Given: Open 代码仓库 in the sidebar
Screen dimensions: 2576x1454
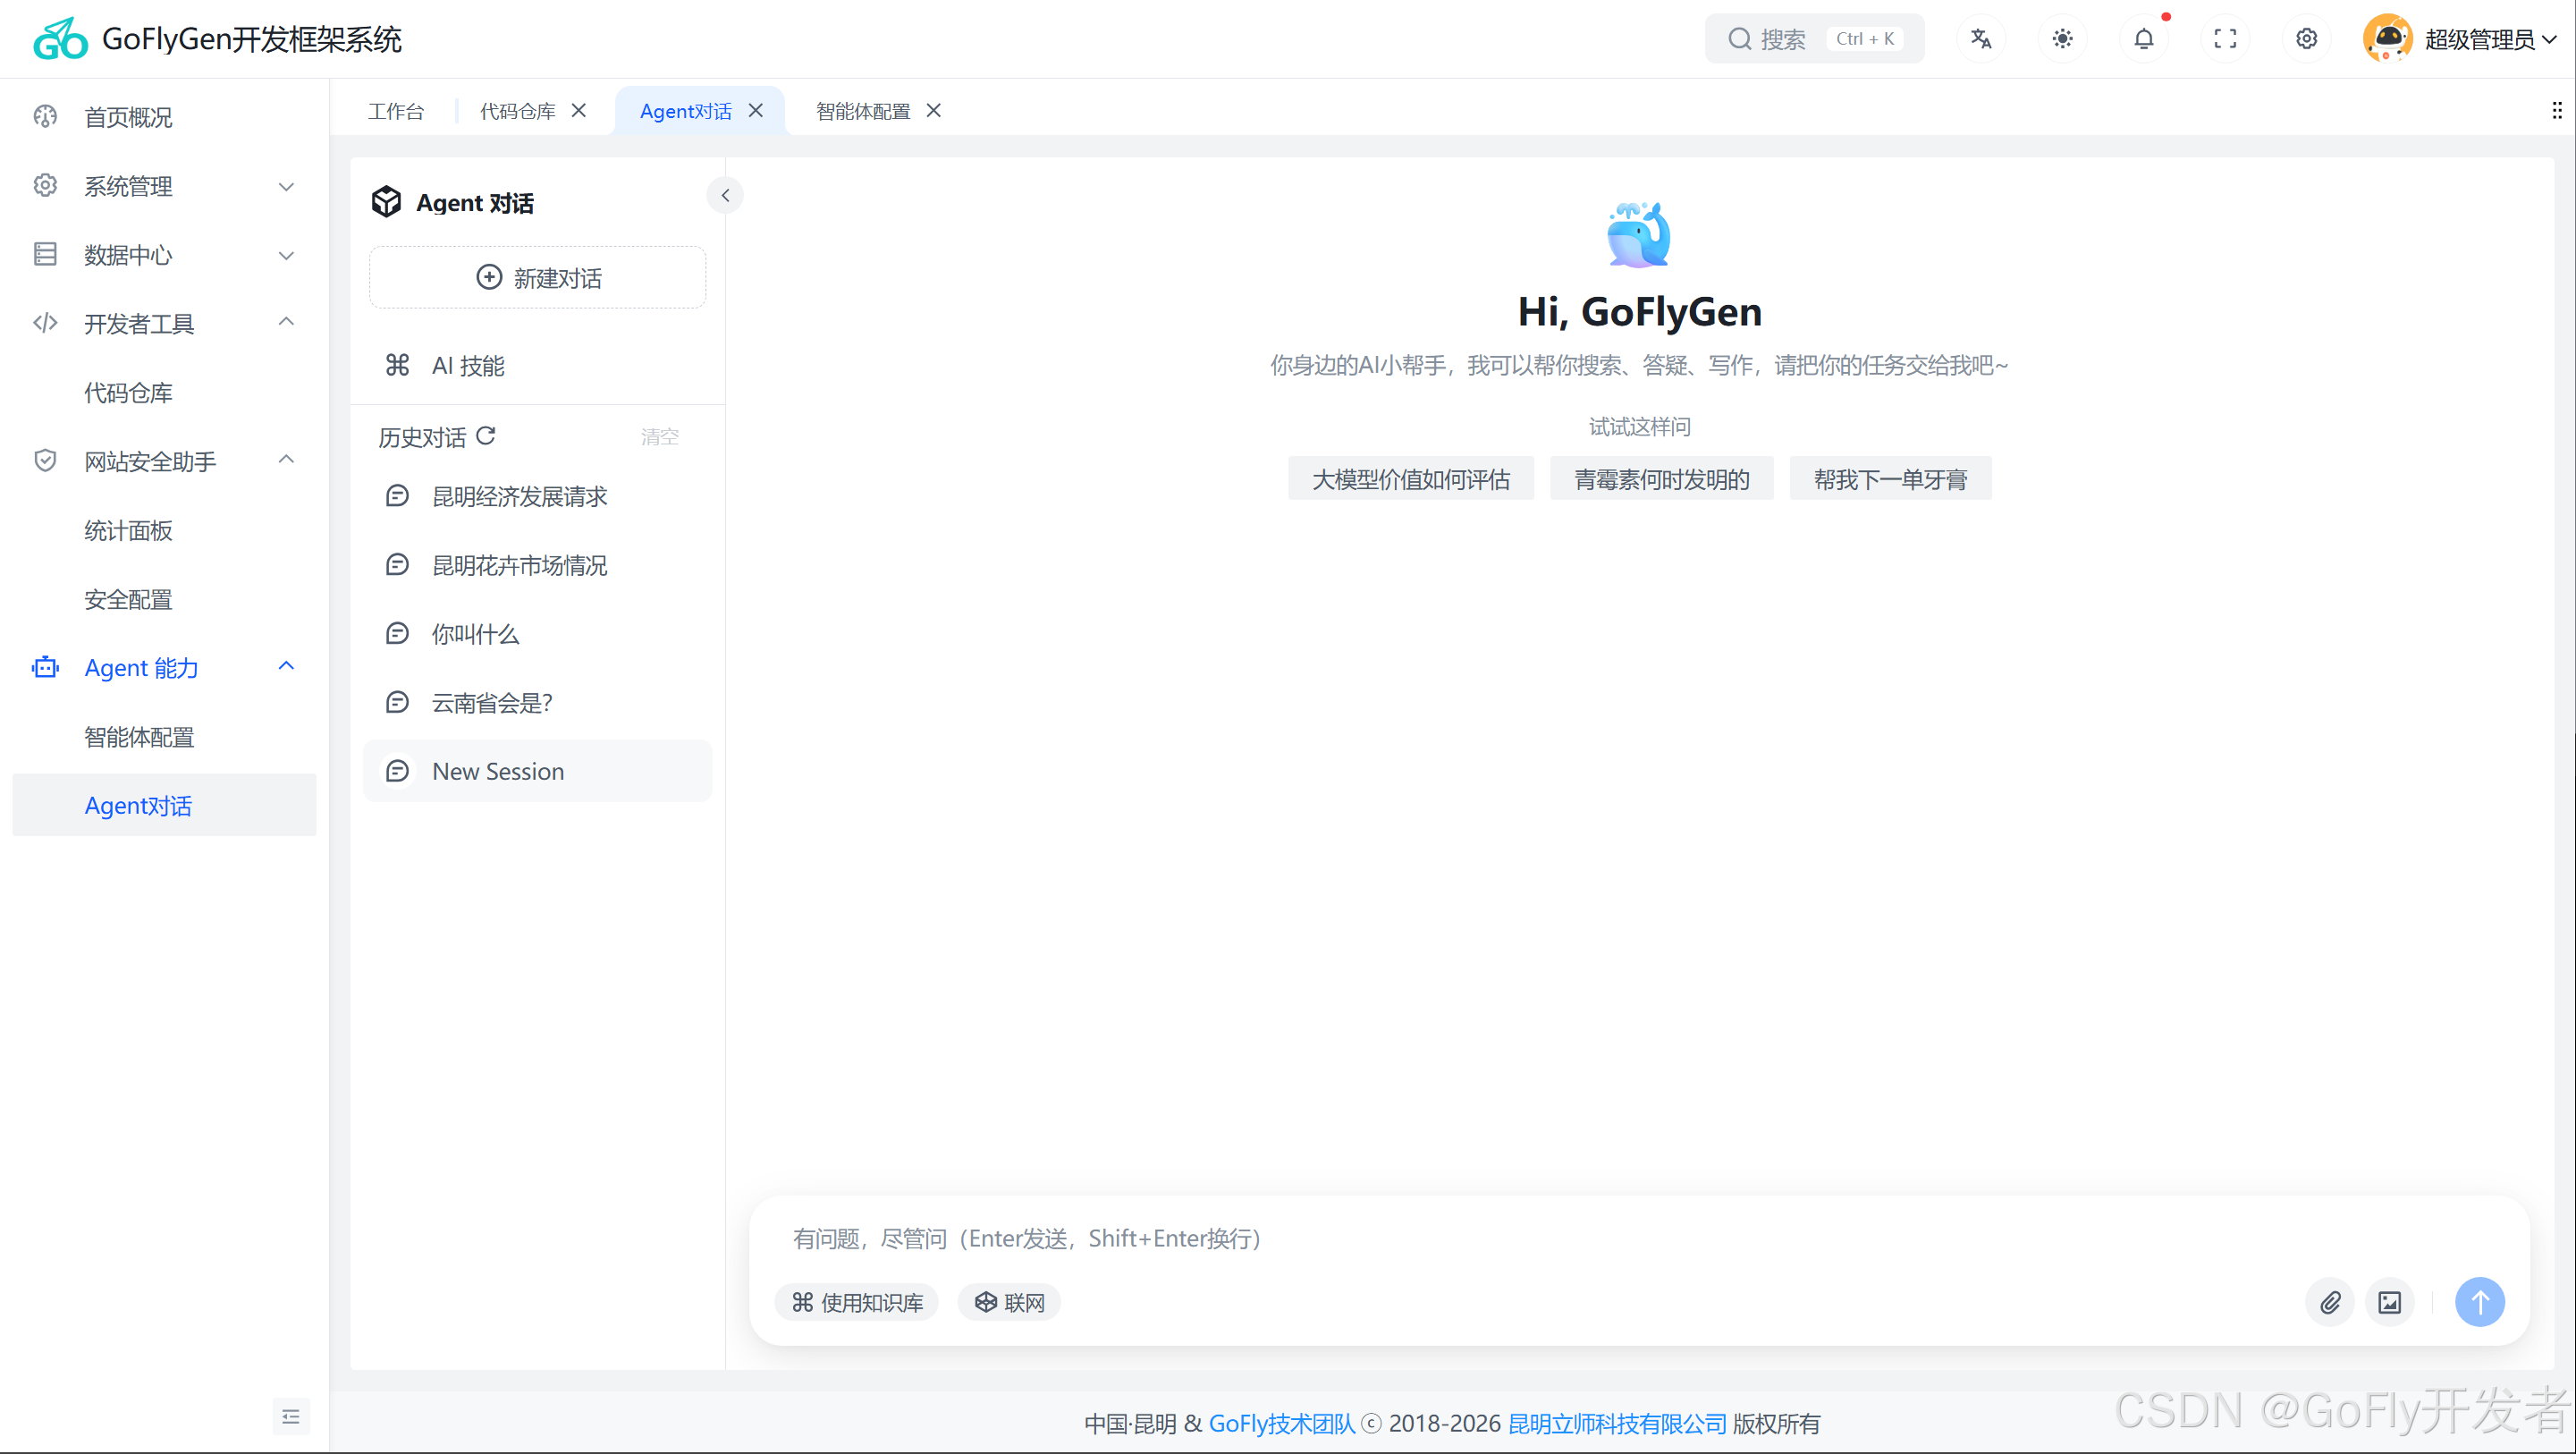Looking at the screenshot, I should 164,392.
